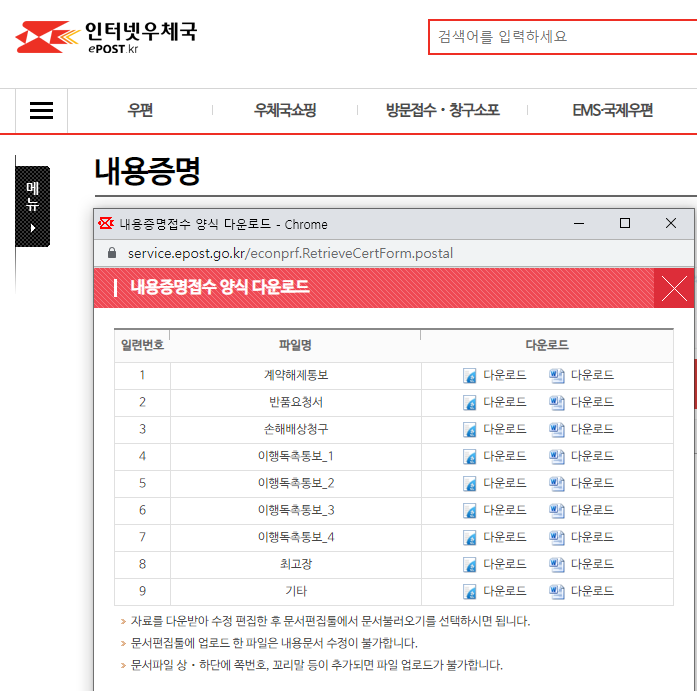
Task: Open the 방문접수·창구소포 menu
Action: [x=442, y=110]
